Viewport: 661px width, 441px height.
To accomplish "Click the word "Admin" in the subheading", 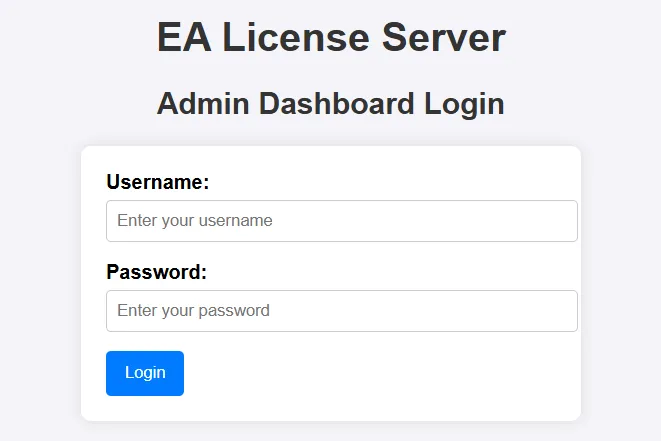I will [203, 104].
